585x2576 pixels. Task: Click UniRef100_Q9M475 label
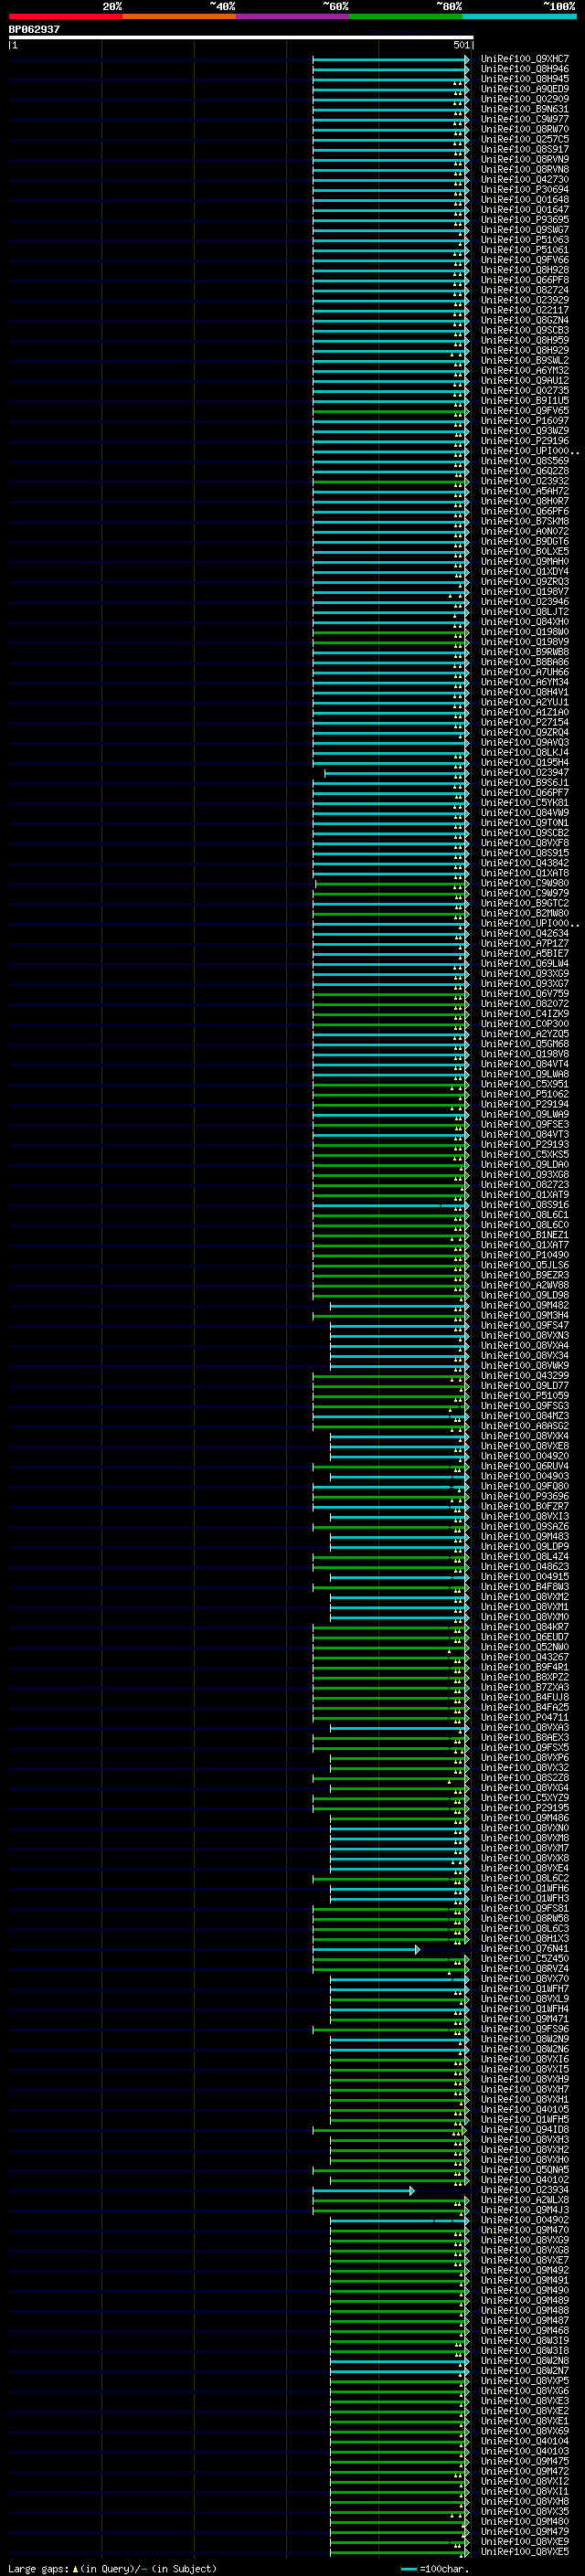[525, 2461]
